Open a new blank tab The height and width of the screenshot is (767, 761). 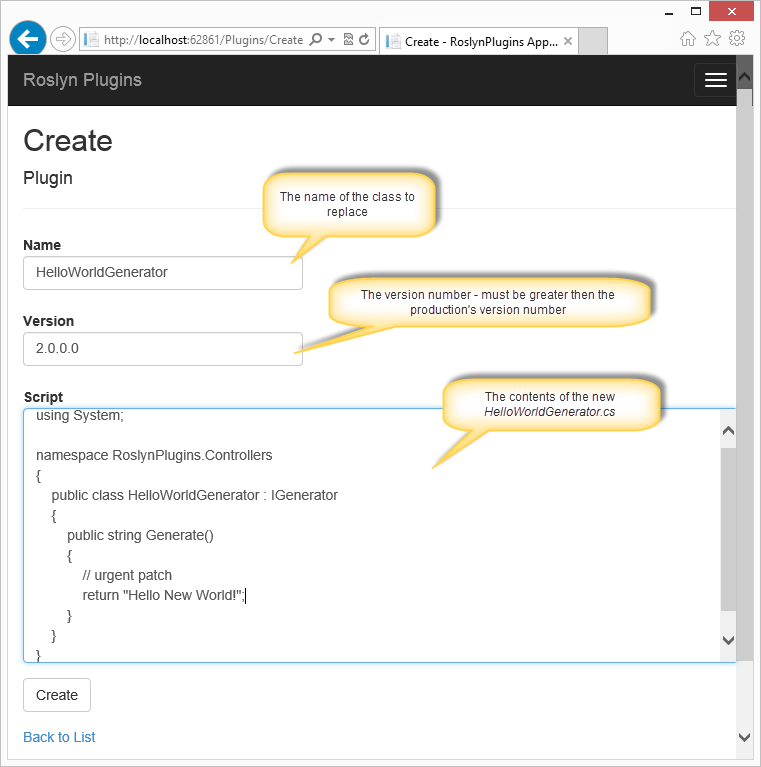click(593, 41)
